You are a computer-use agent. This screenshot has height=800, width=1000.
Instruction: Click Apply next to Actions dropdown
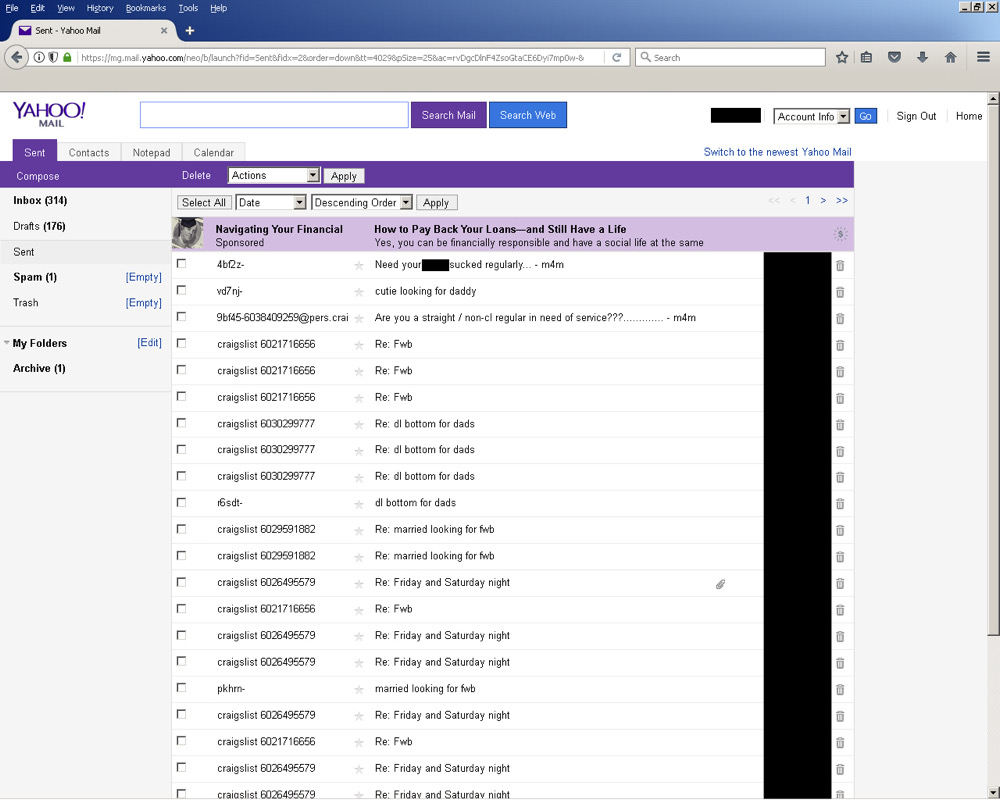pyautogui.click(x=344, y=176)
